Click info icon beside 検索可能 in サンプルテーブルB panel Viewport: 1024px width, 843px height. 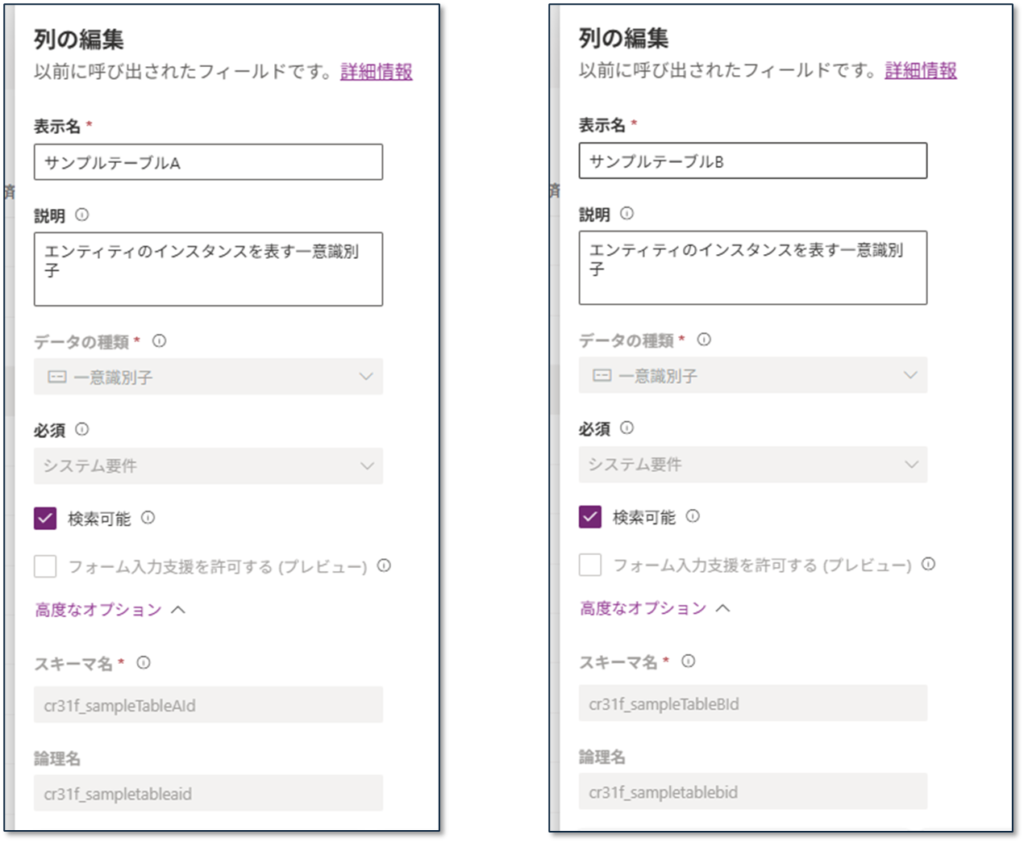point(693,517)
